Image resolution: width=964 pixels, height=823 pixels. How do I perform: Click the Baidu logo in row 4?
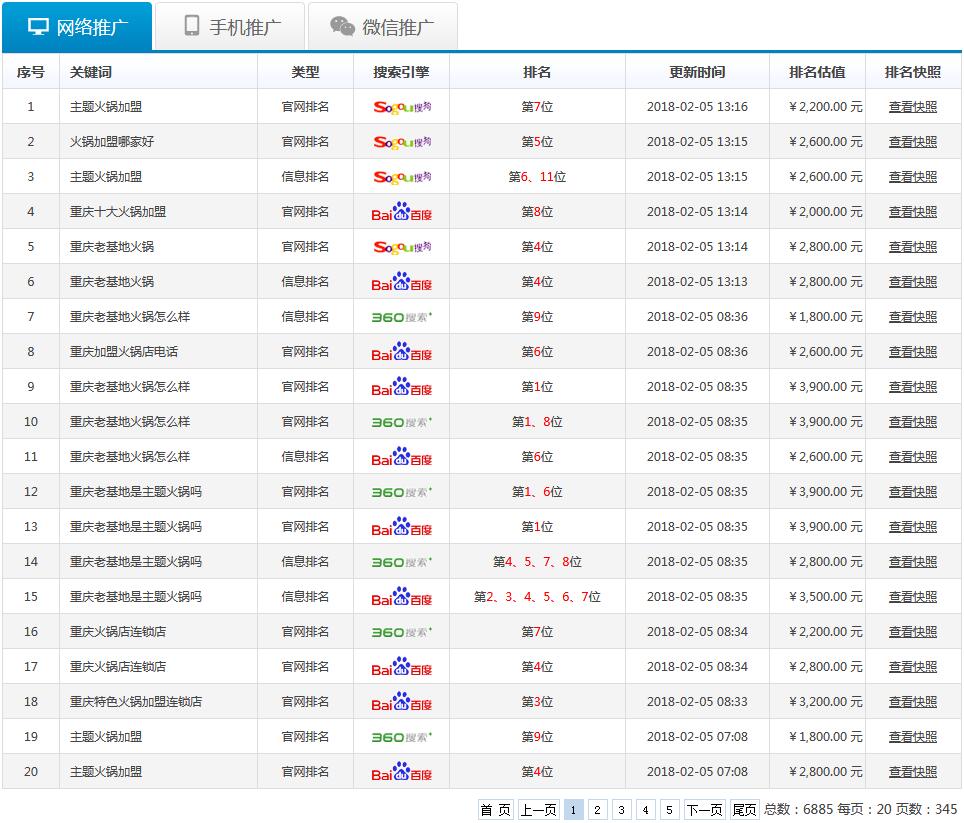[x=401, y=211]
